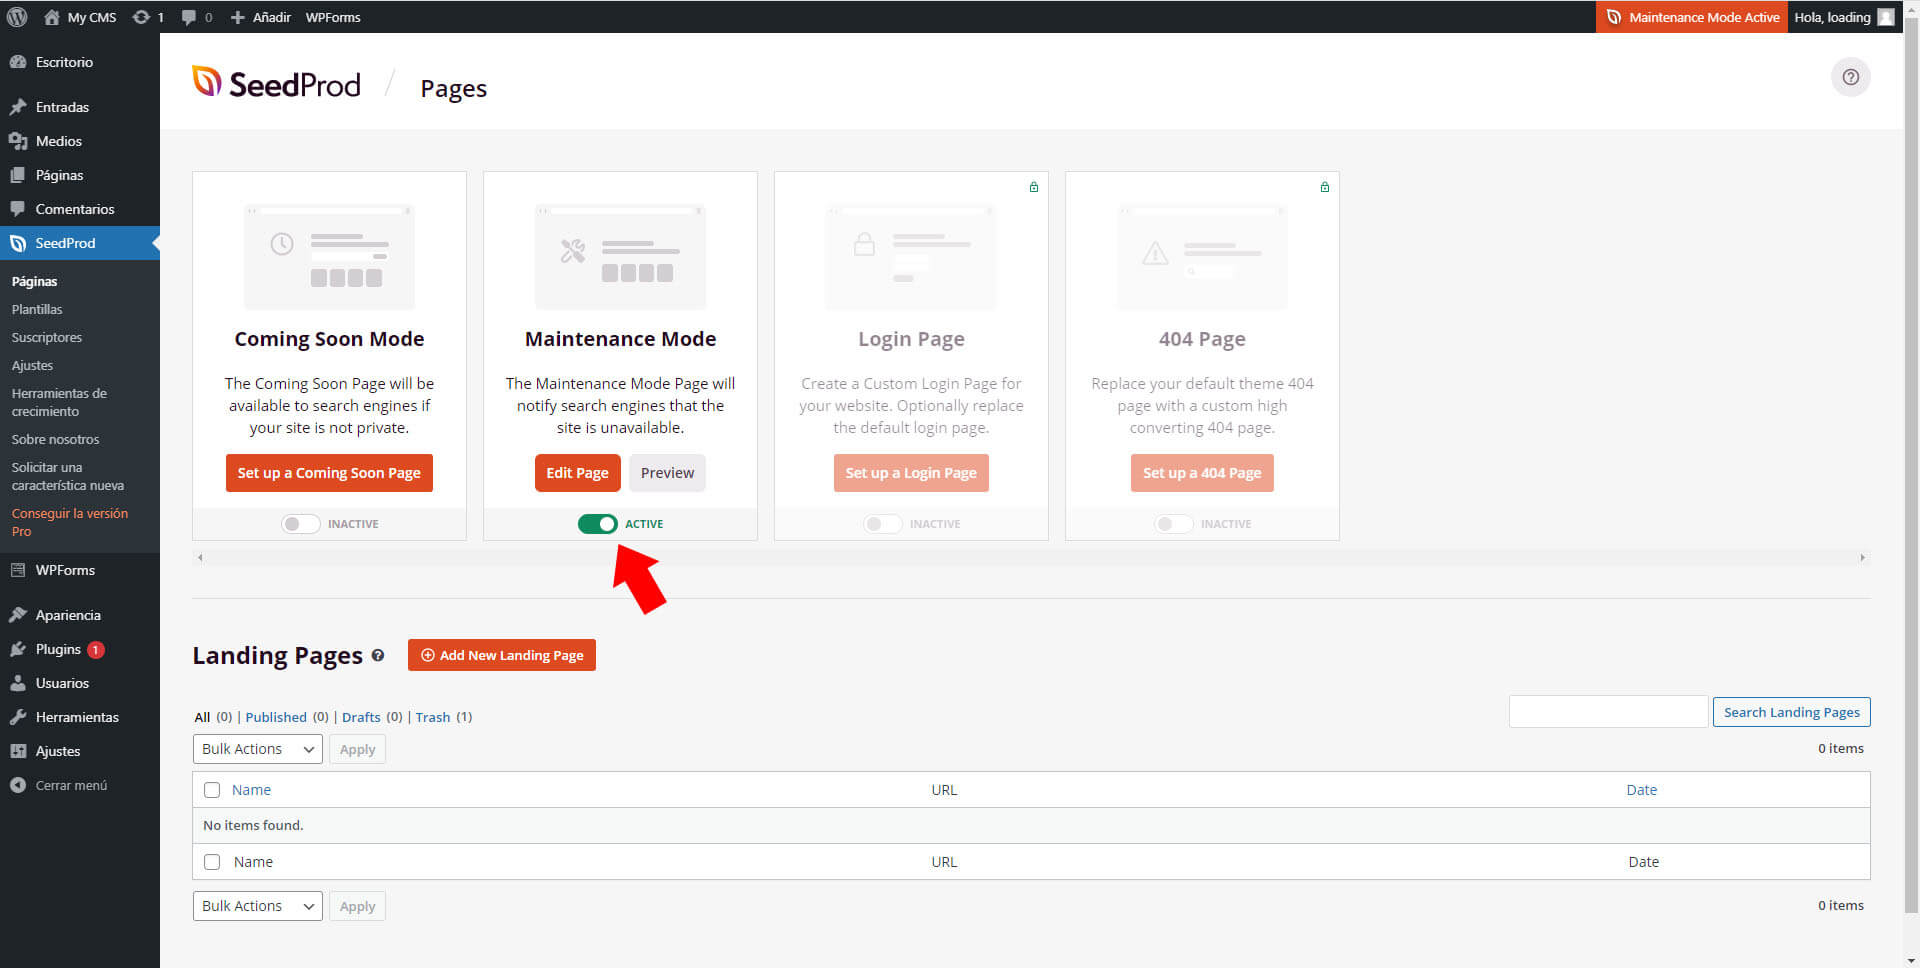Click top Apply button
This screenshot has height=968, width=1920.
[357, 749]
